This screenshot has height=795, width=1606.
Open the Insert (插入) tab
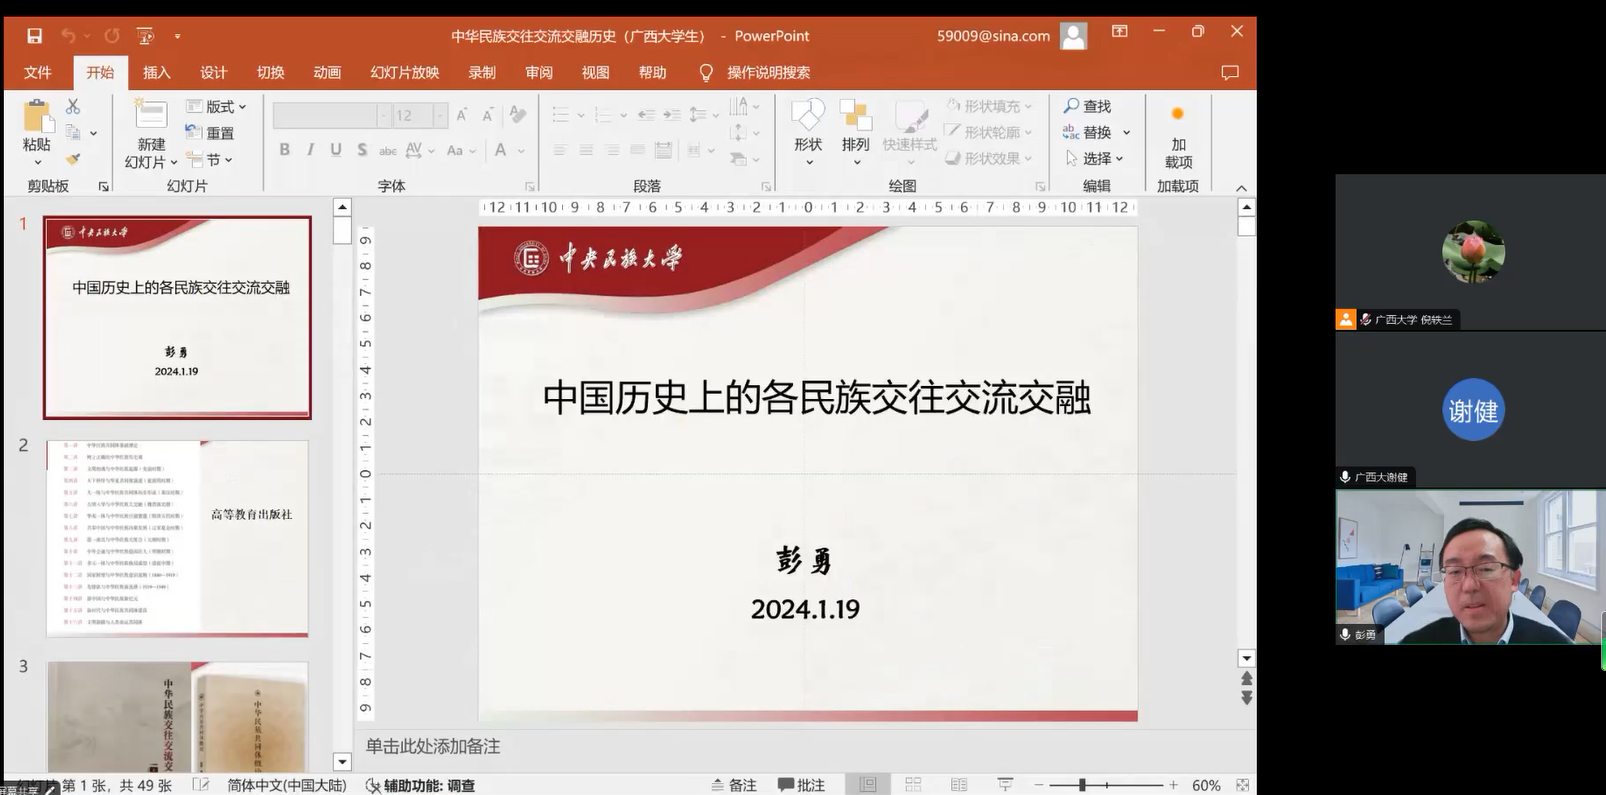157,72
